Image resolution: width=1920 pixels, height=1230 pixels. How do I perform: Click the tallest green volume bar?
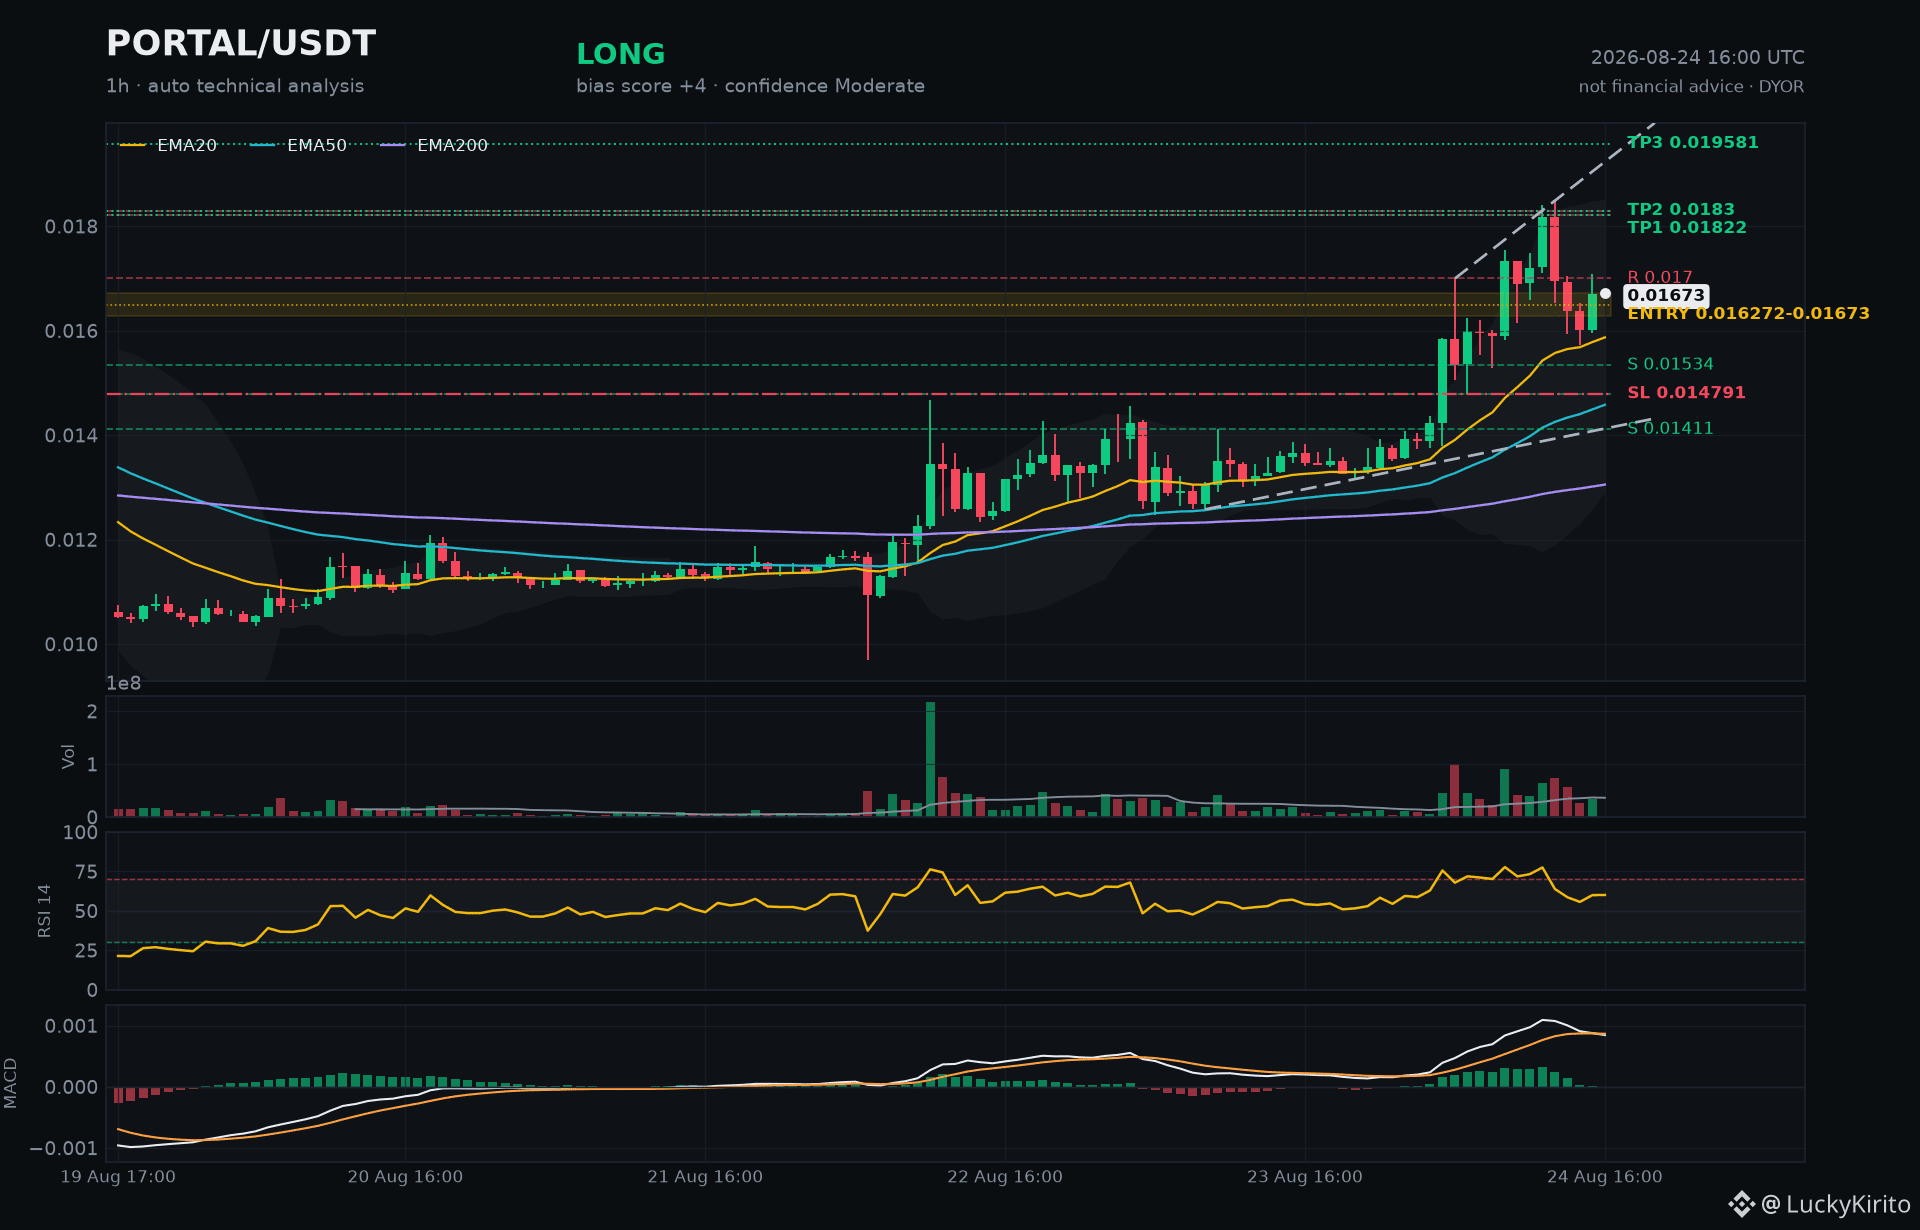930,759
